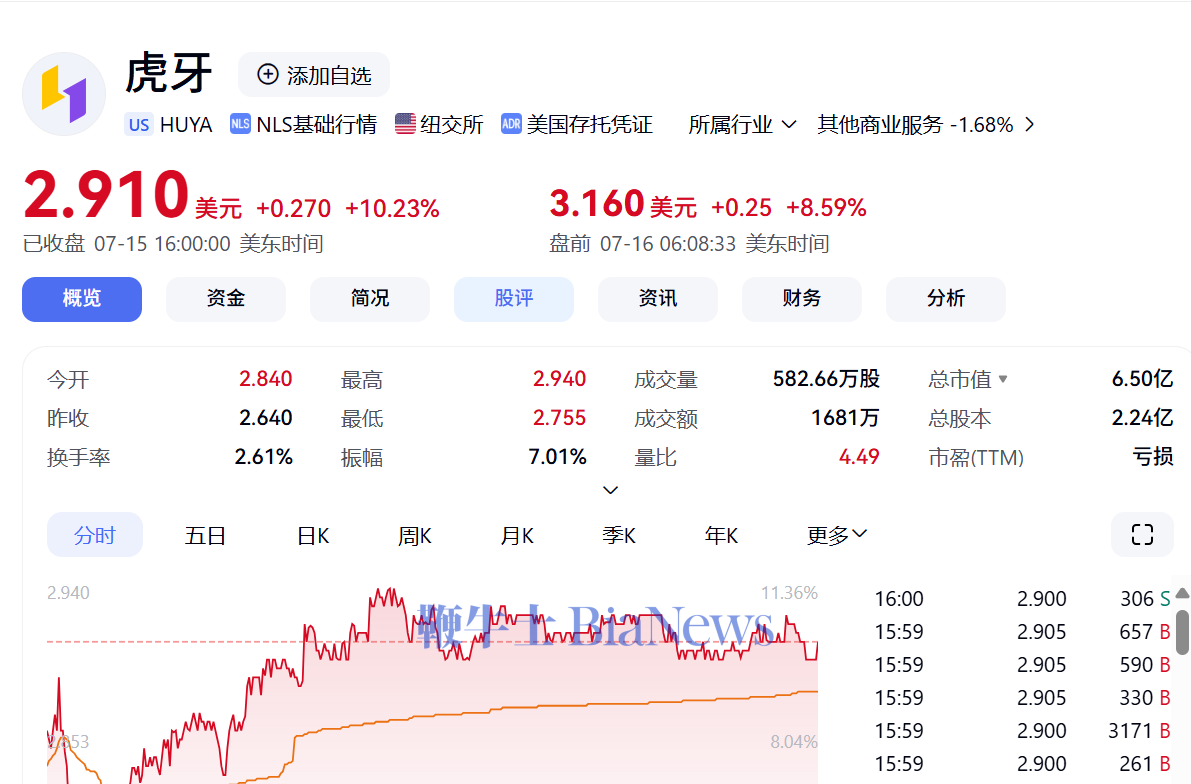
Task: Select the 概览 tab
Action: [82, 299]
